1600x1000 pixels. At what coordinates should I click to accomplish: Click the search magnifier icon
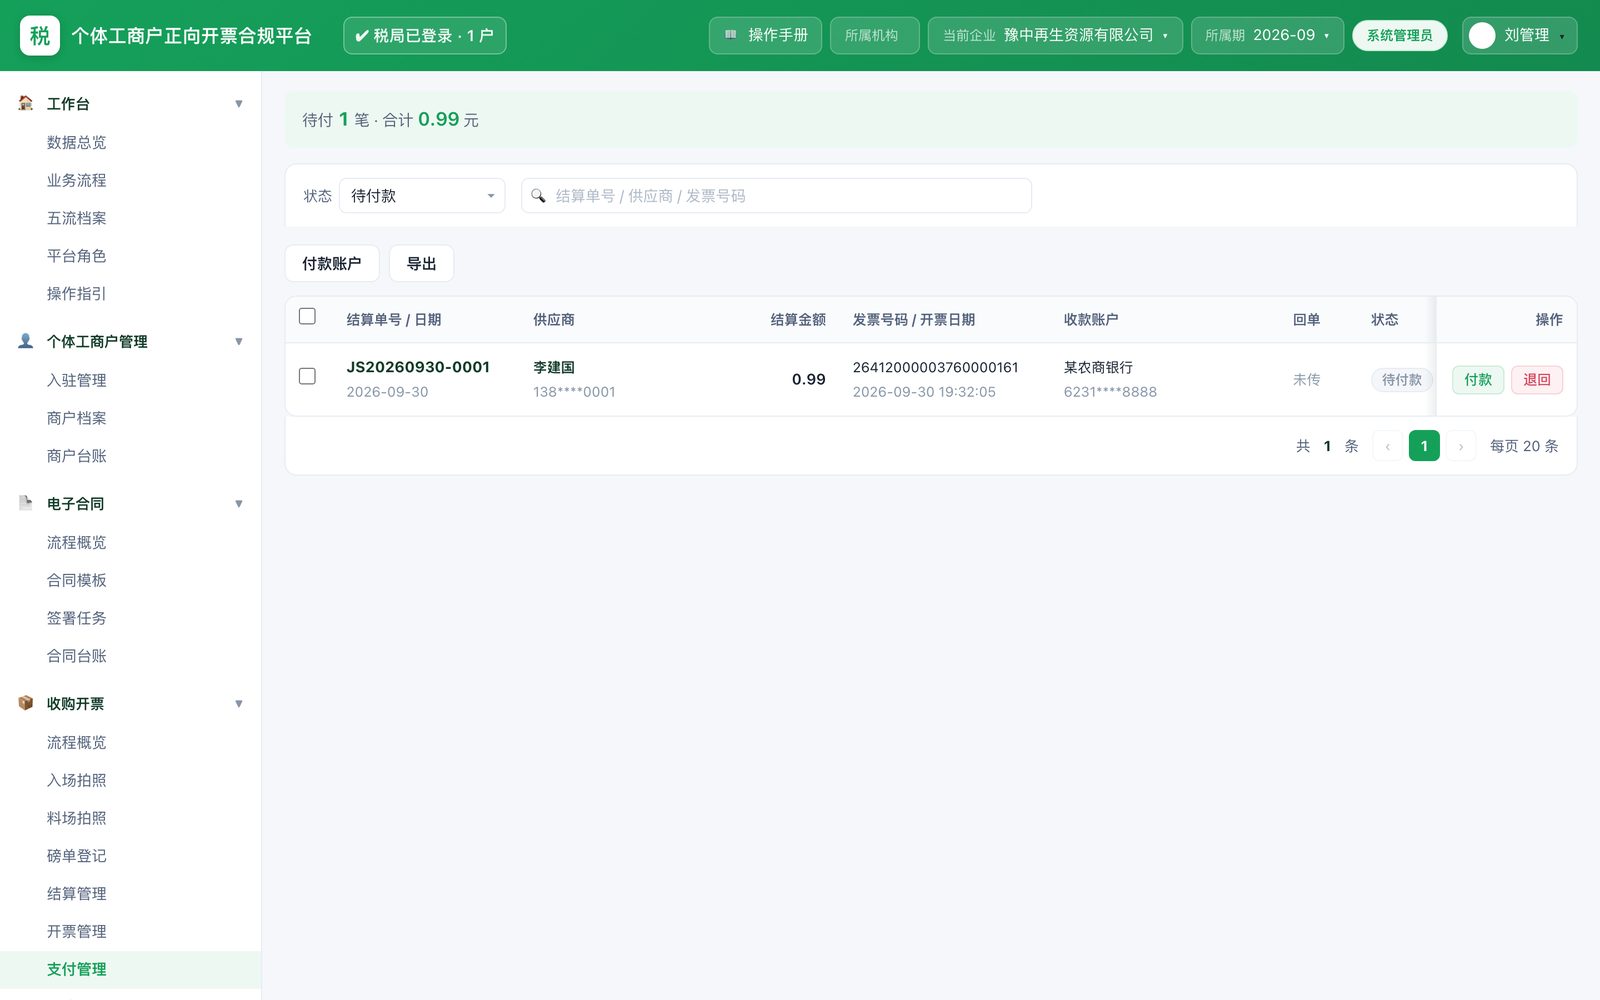[538, 196]
